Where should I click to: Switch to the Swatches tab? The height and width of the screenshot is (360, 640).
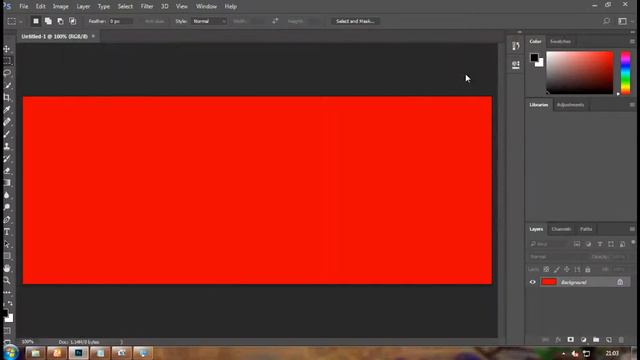(x=560, y=42)
